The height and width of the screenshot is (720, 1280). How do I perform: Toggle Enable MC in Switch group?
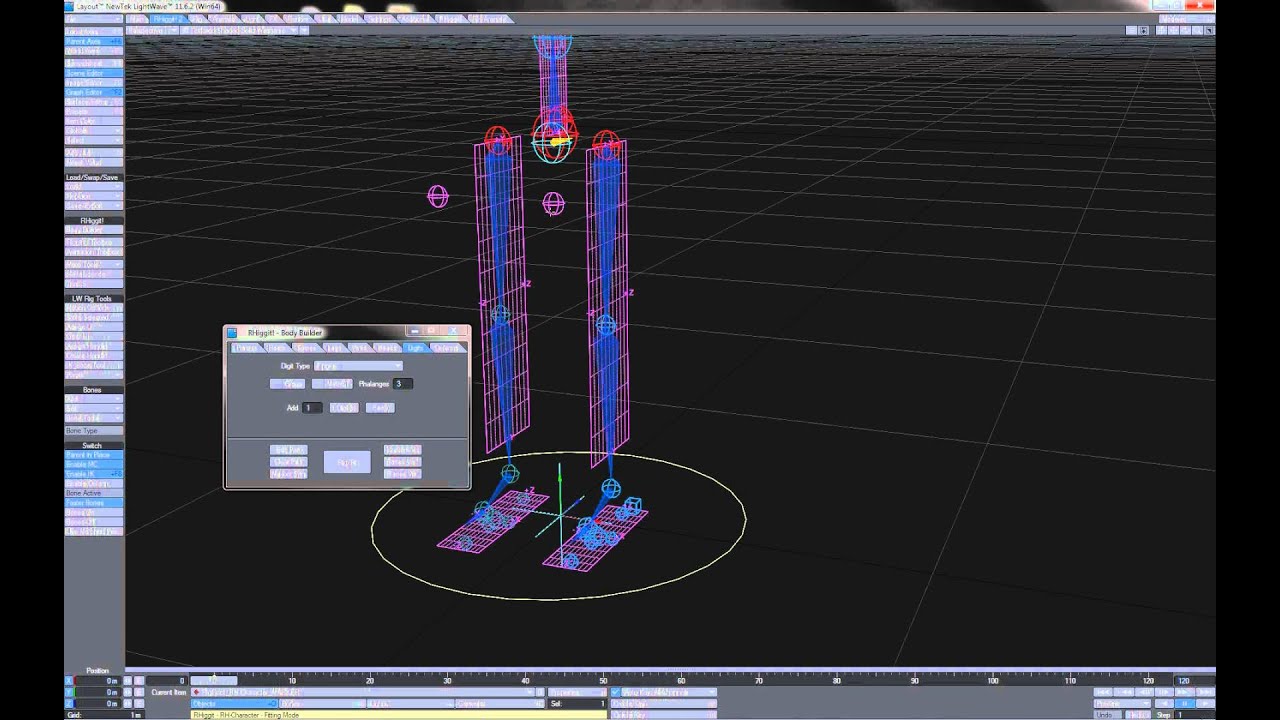tap(94, 464)
